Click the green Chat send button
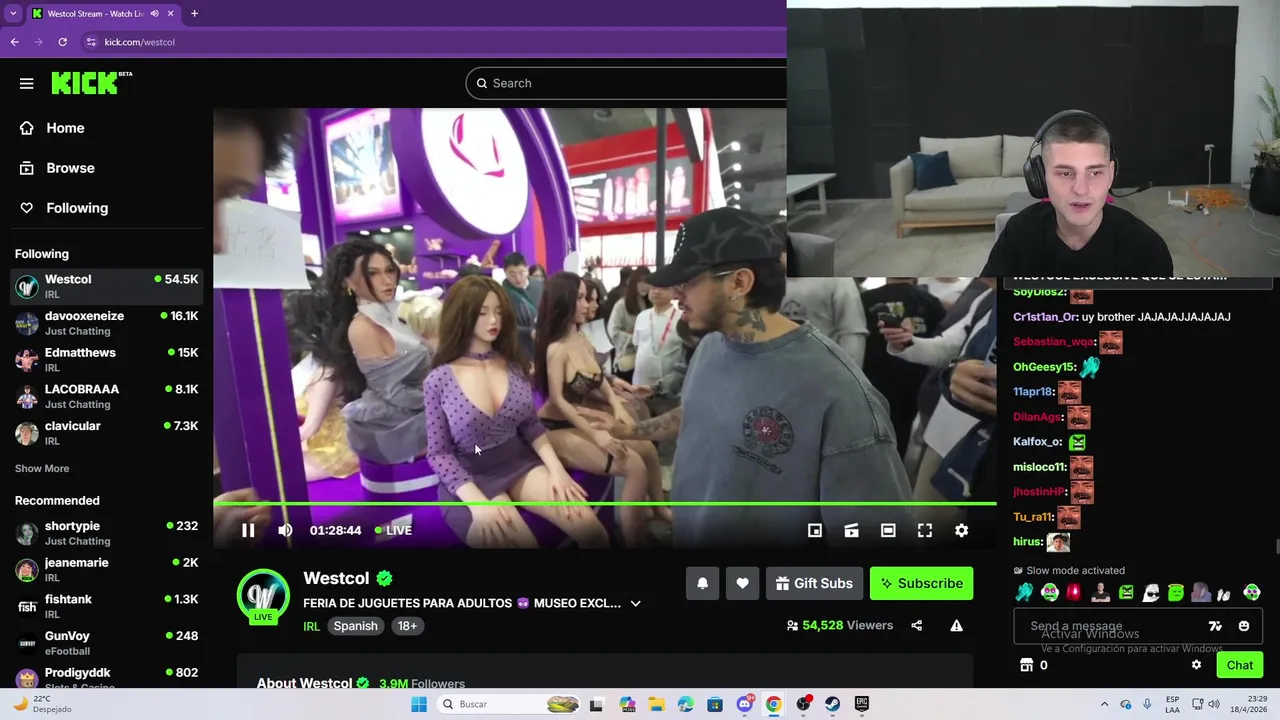The image size is (1280, 720). (1239, 665)
